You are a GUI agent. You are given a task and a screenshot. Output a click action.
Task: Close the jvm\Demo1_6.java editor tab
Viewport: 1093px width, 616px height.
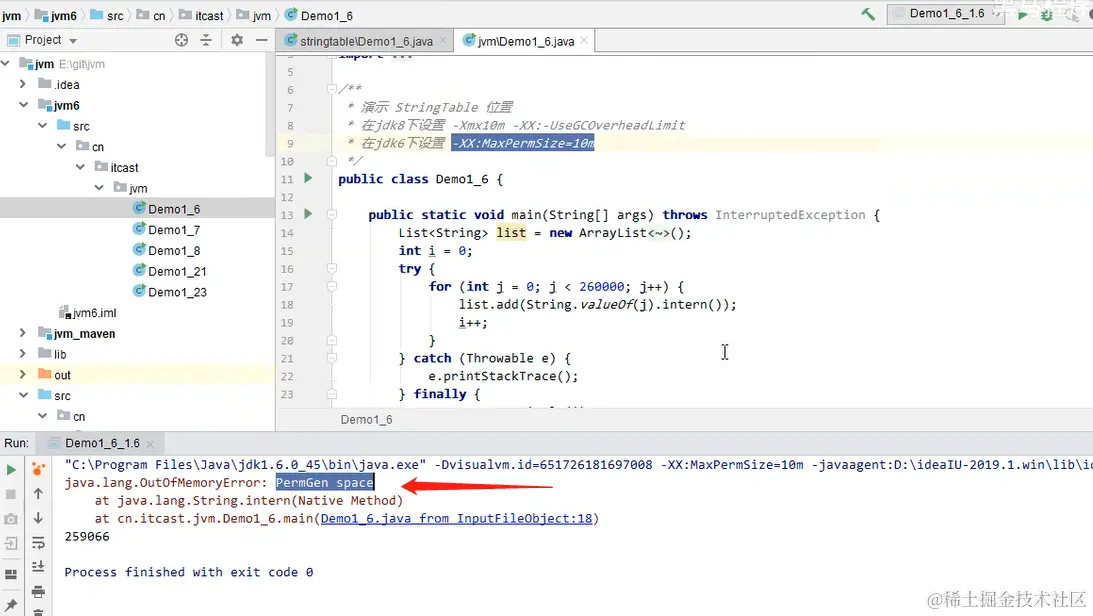[x=584, y=40]
